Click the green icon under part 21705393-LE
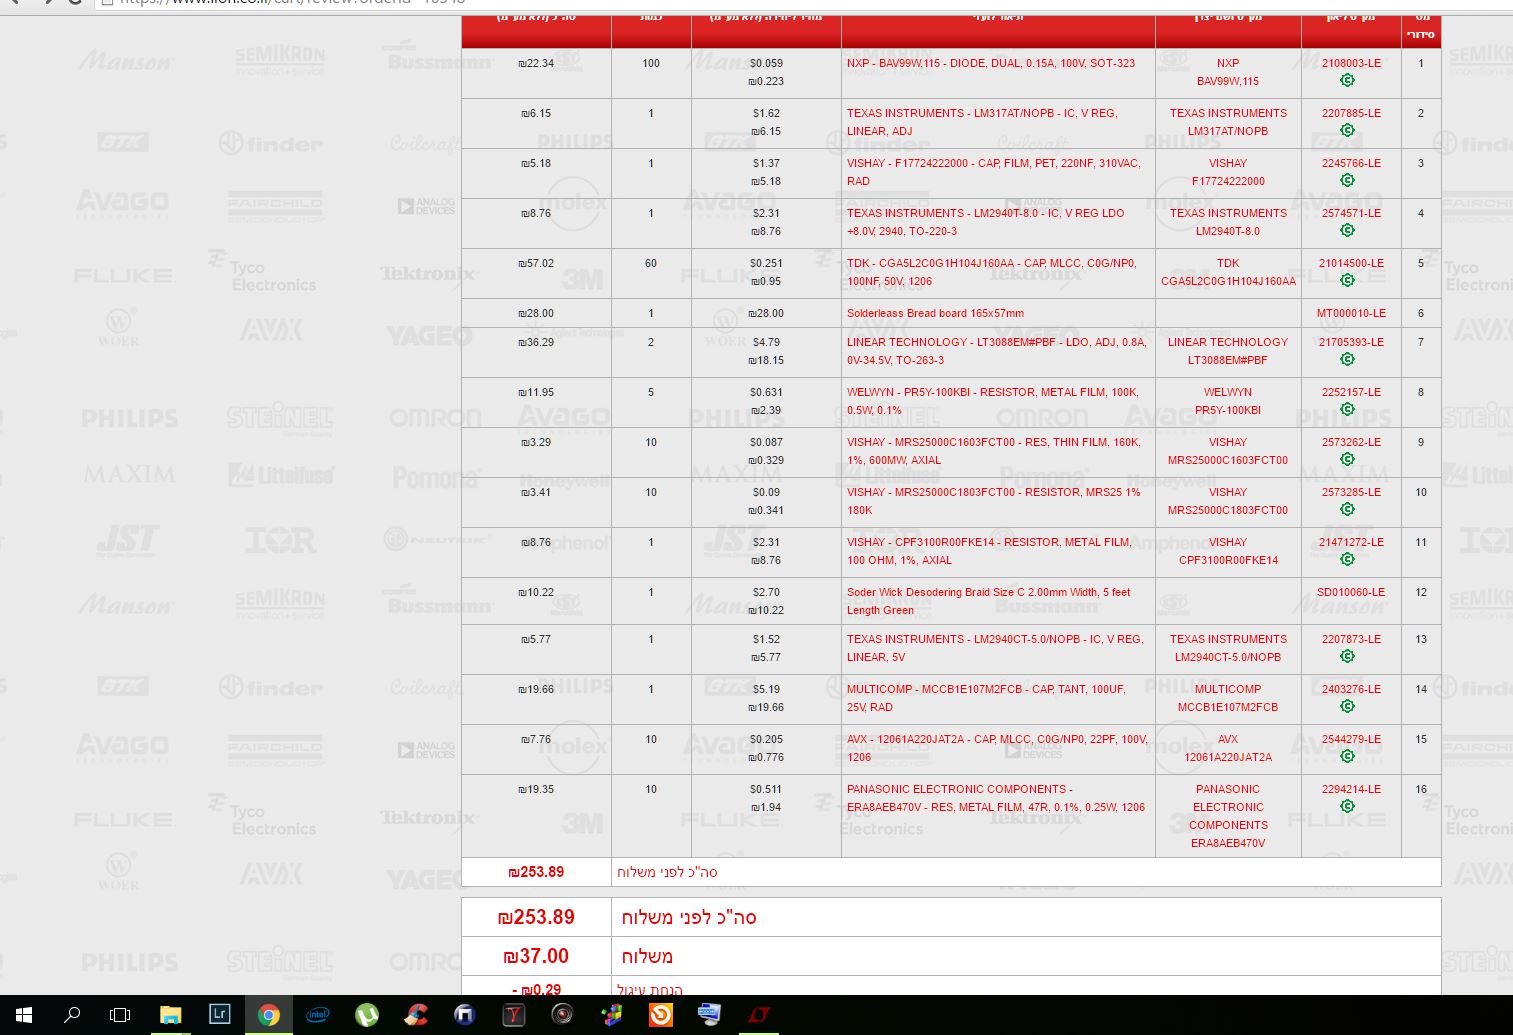Screen dimensions: 1513x1035 [1347, 359]
